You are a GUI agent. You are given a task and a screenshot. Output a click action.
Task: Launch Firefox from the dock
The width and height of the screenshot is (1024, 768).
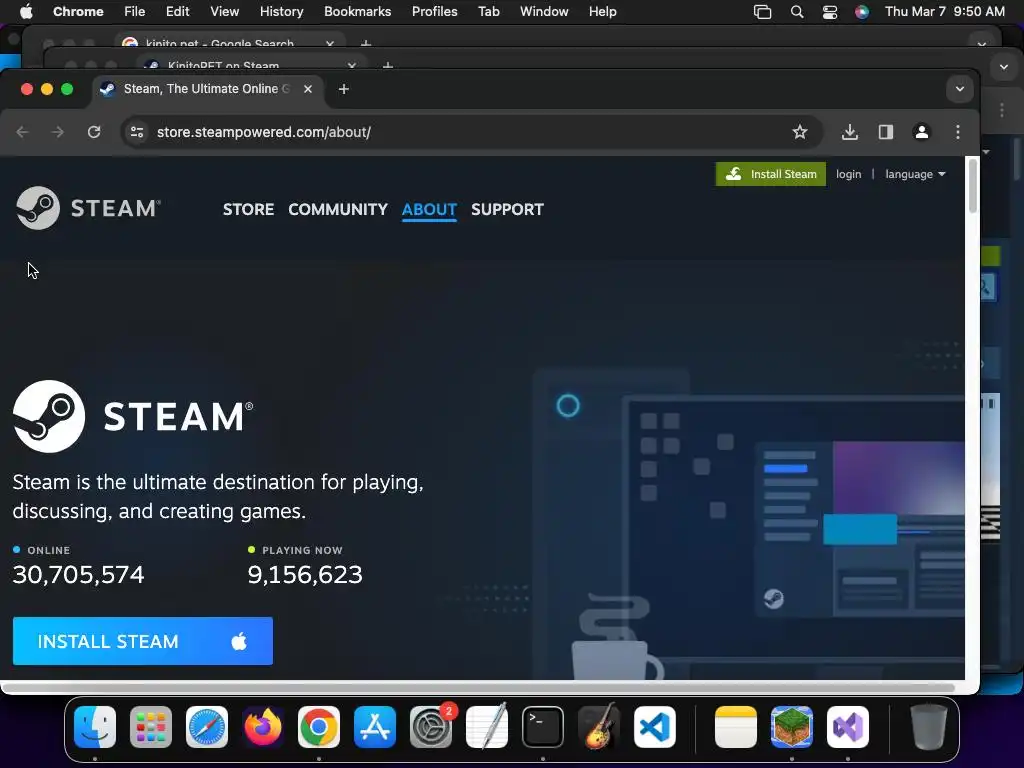click(x=263, y=727)
